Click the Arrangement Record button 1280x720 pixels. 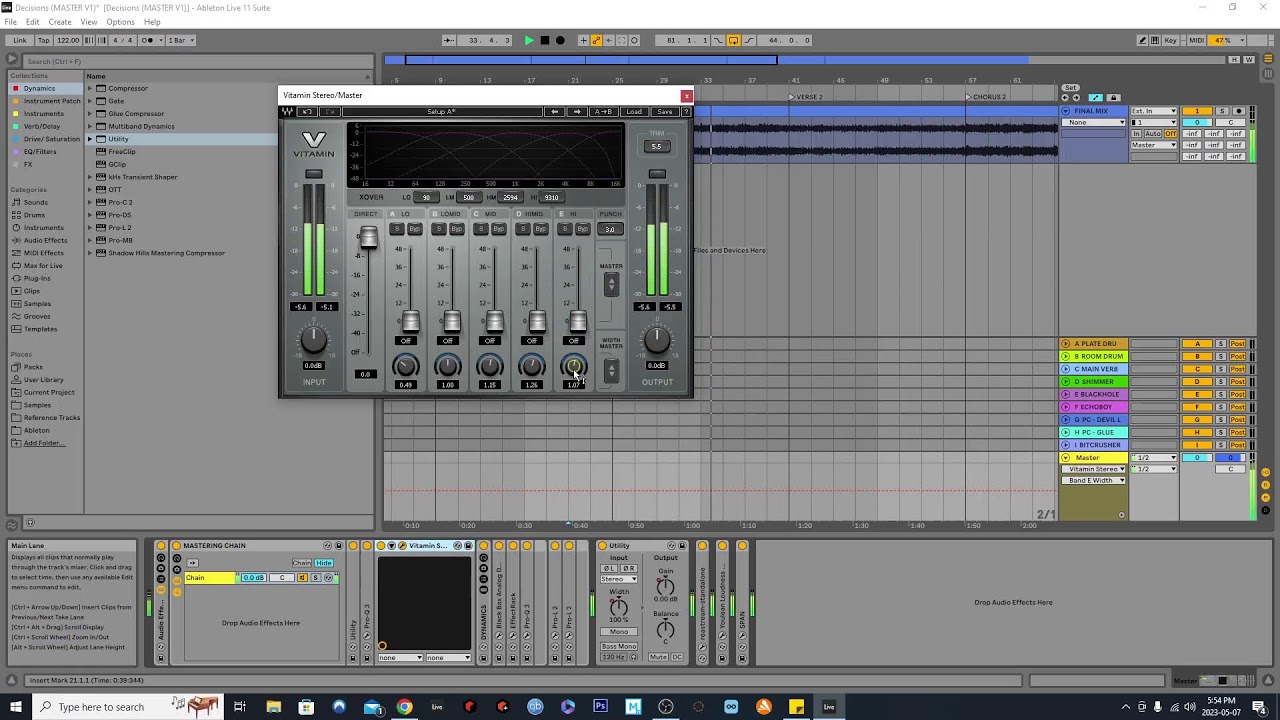click(560, 40)
